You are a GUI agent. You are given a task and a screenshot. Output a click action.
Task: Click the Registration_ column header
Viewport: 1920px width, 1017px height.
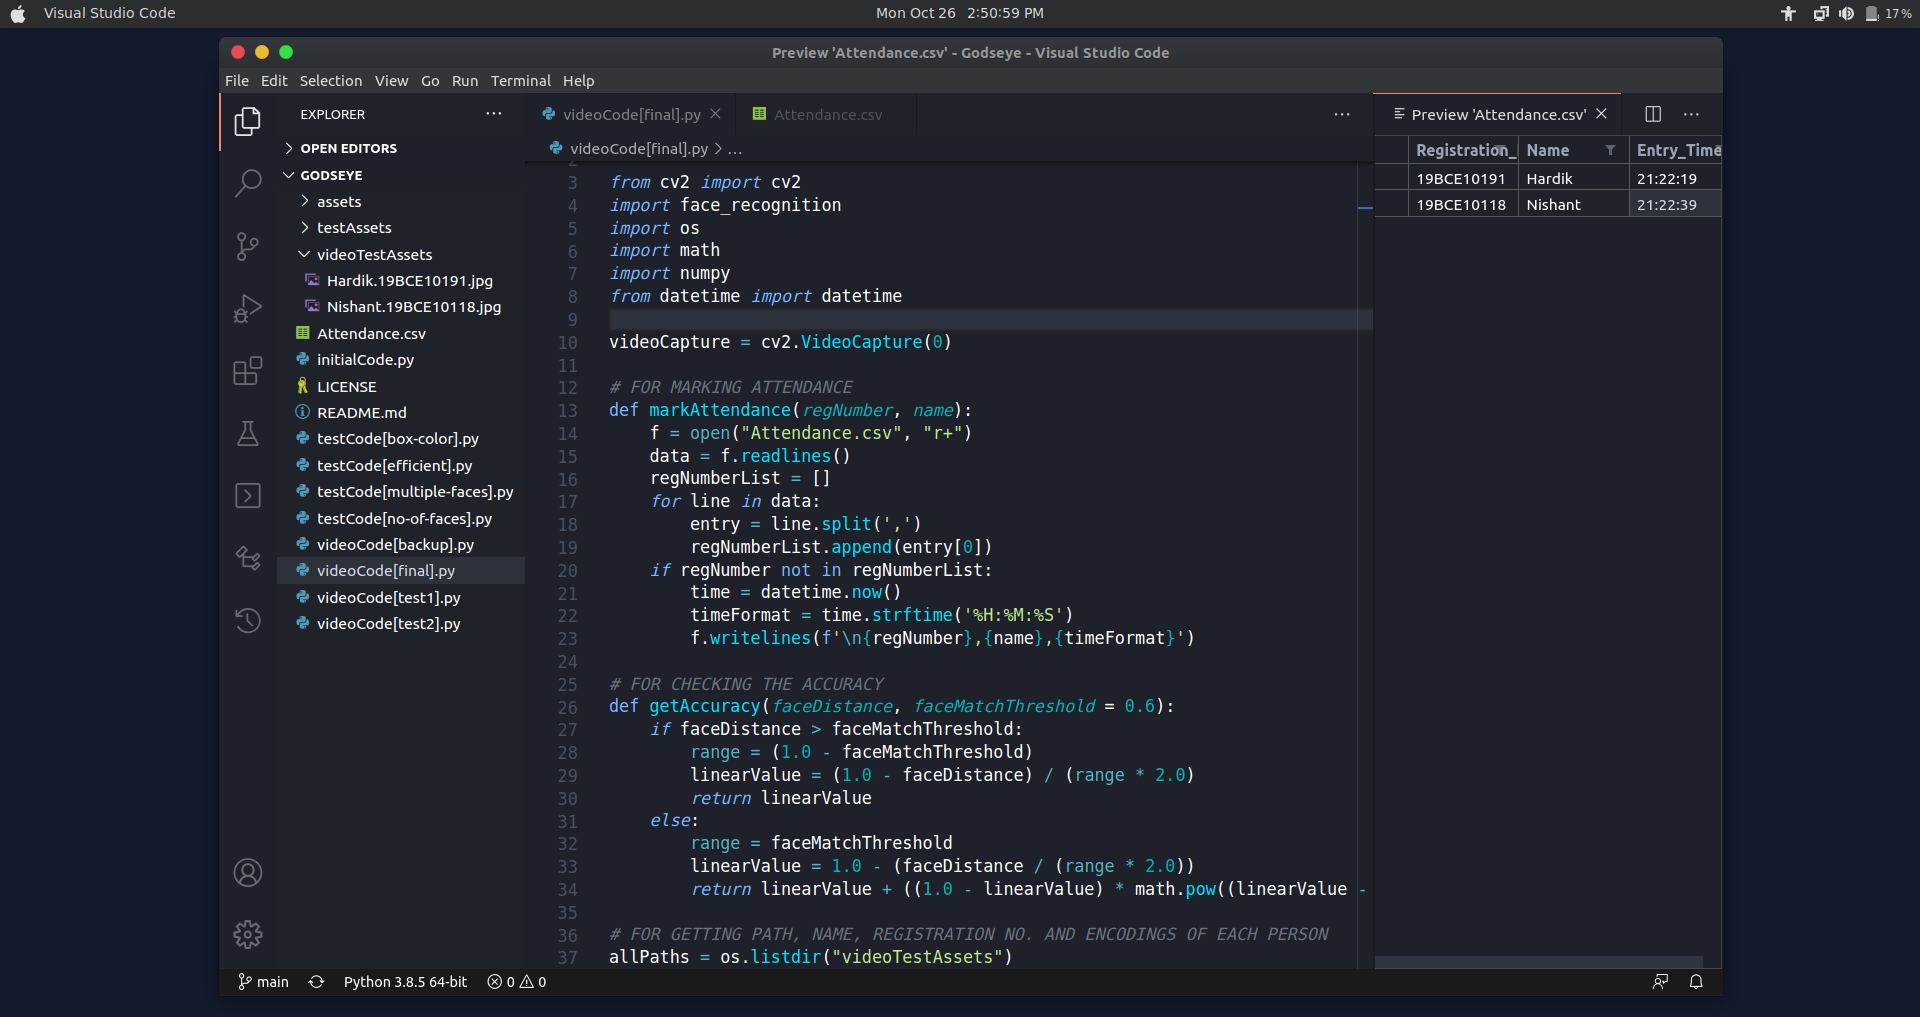tap(1462, 150)
